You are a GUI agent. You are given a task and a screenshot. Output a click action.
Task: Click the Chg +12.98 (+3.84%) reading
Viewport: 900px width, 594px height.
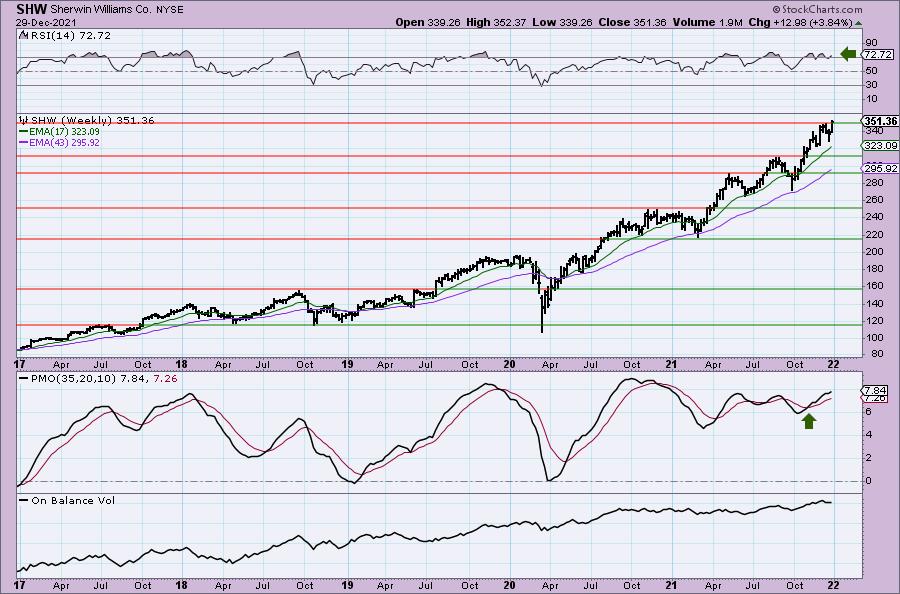coord(801,22)
